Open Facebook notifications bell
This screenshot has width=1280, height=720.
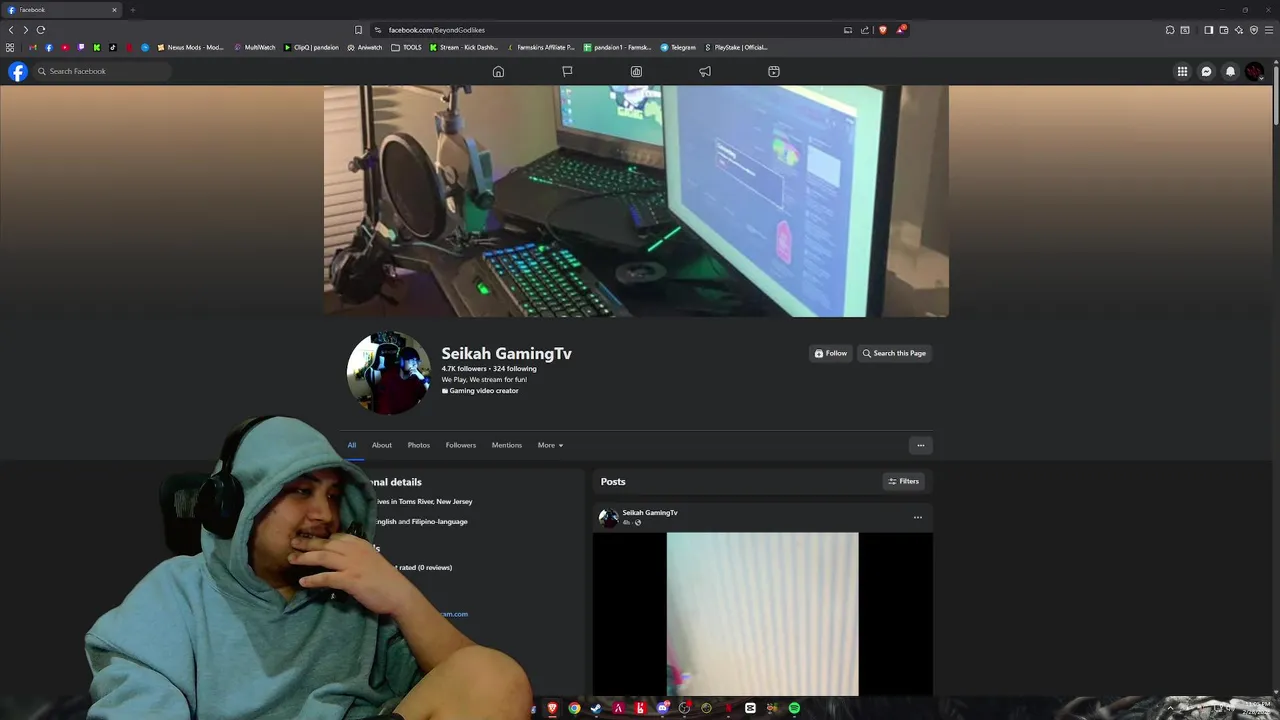(x=1230, y=71)
